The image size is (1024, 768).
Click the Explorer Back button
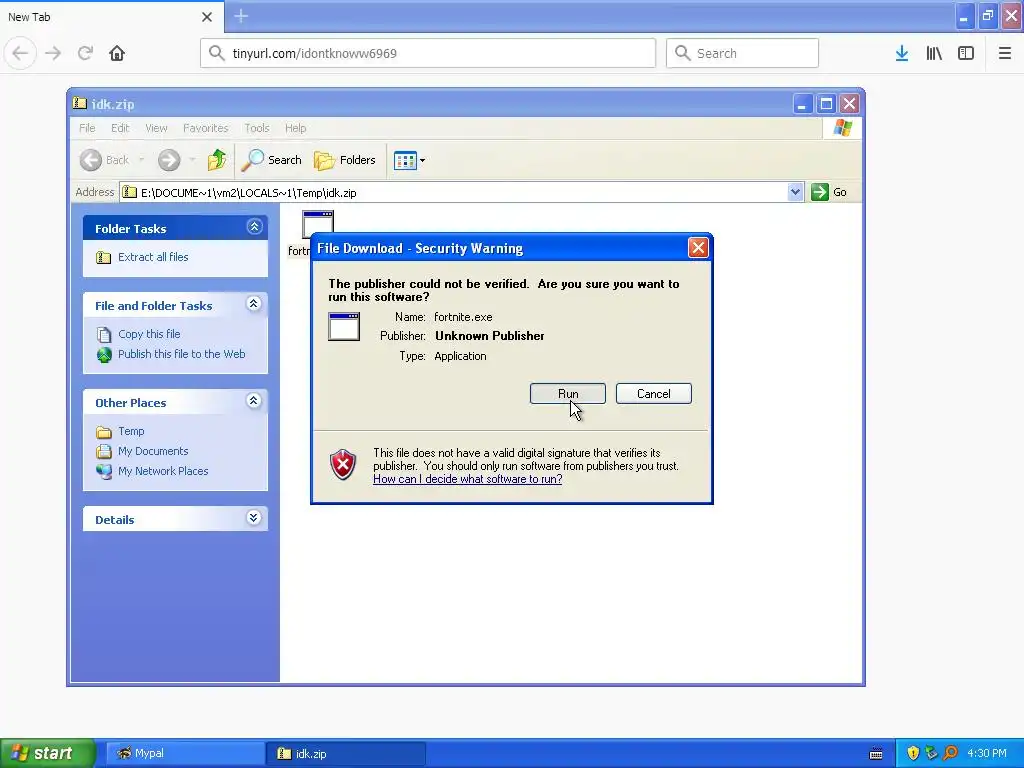104,160
